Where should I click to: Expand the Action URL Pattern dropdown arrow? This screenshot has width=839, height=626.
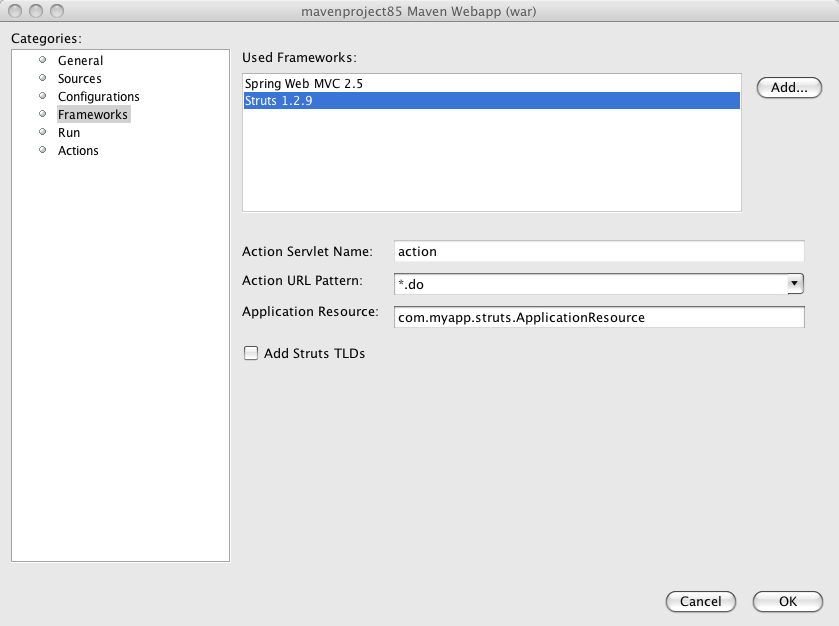click(795, 285)
